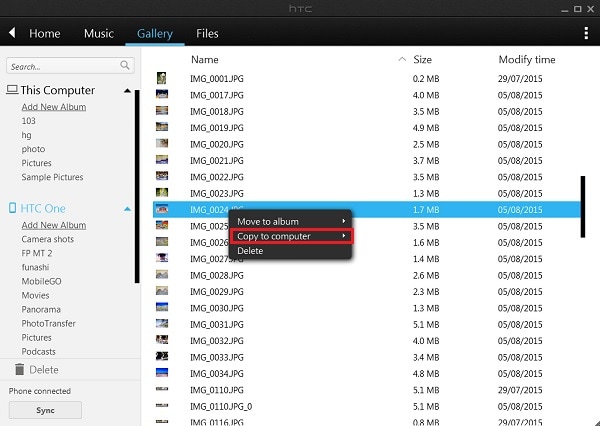Select the IMG_0031.JPG file name
Viewport: 600px width, 426px height.
pos(217,324)
